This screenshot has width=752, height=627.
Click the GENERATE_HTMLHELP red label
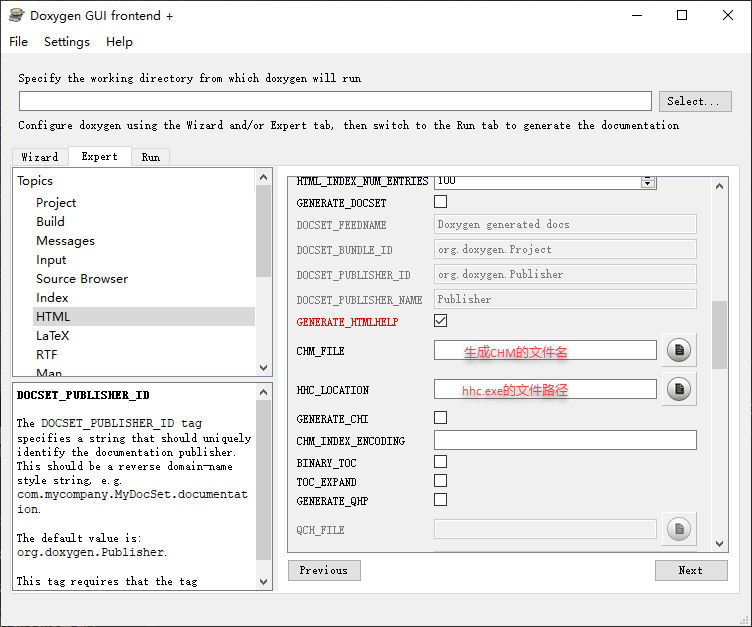pyautogui.click(x=347, y=322)
